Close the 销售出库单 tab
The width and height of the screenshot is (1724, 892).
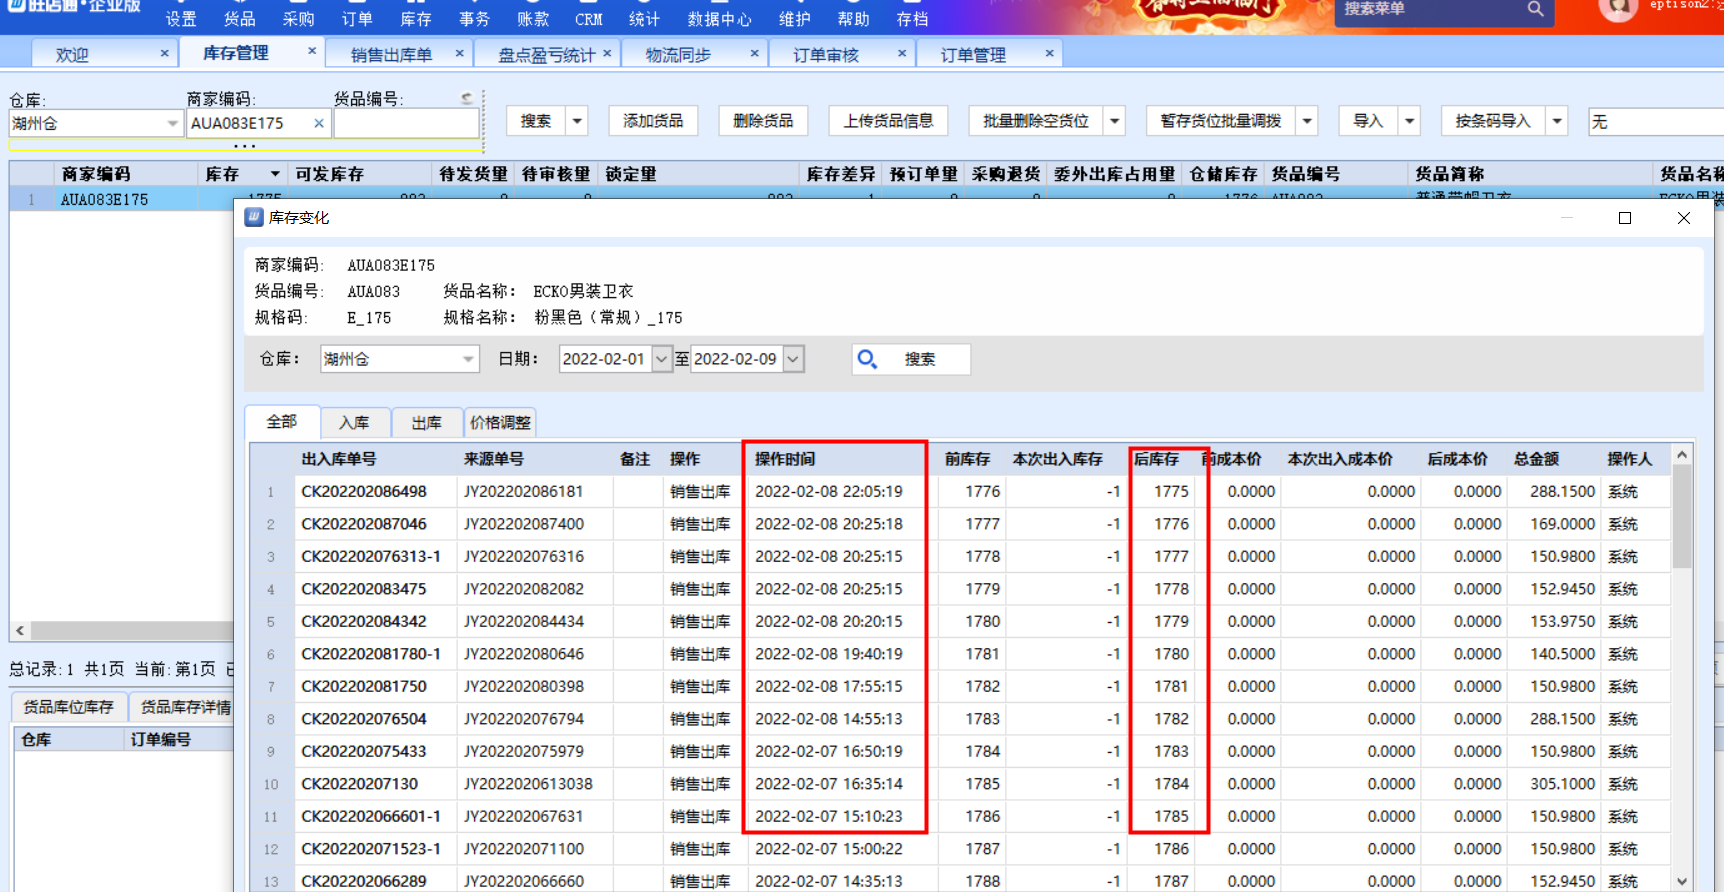coord(460,53)
